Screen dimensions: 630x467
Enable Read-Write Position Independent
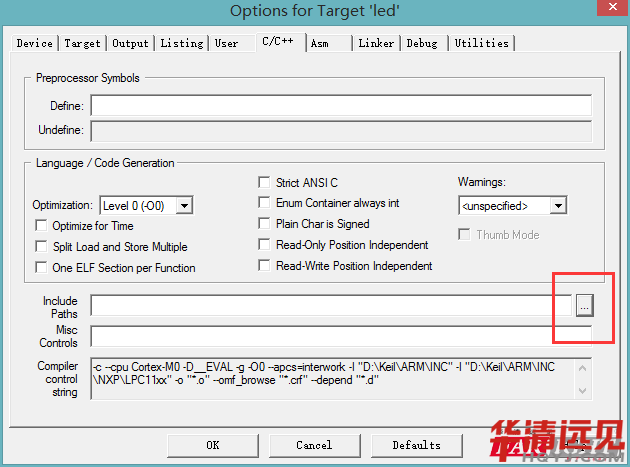265,266
